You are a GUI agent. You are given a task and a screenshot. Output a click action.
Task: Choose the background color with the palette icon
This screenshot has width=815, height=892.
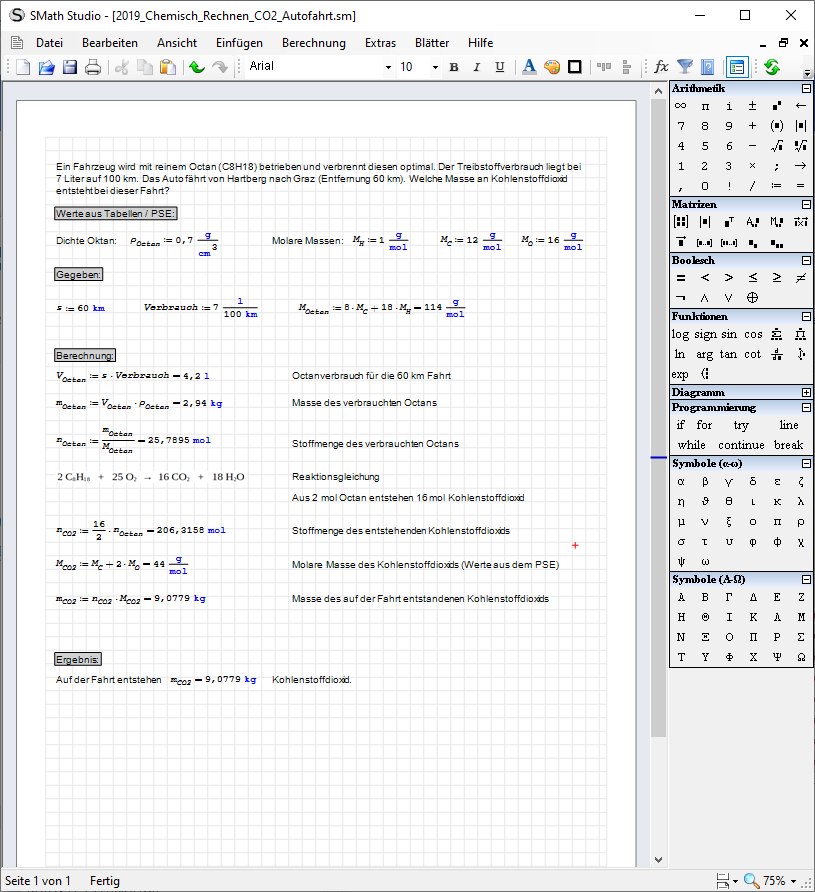pyautogui.click(x=552, y=67)
